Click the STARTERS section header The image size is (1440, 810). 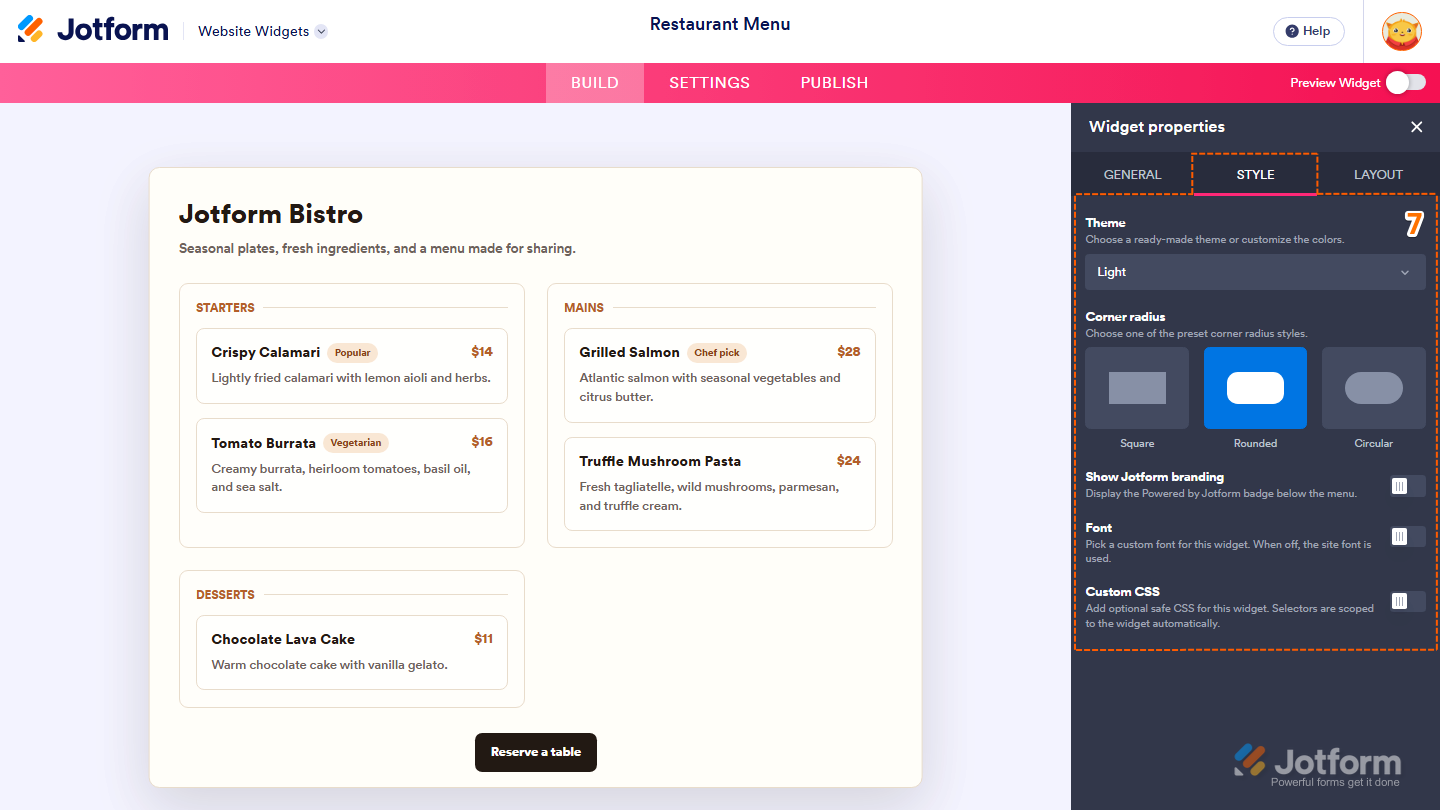pyautogui.click(x=225, y=308)
